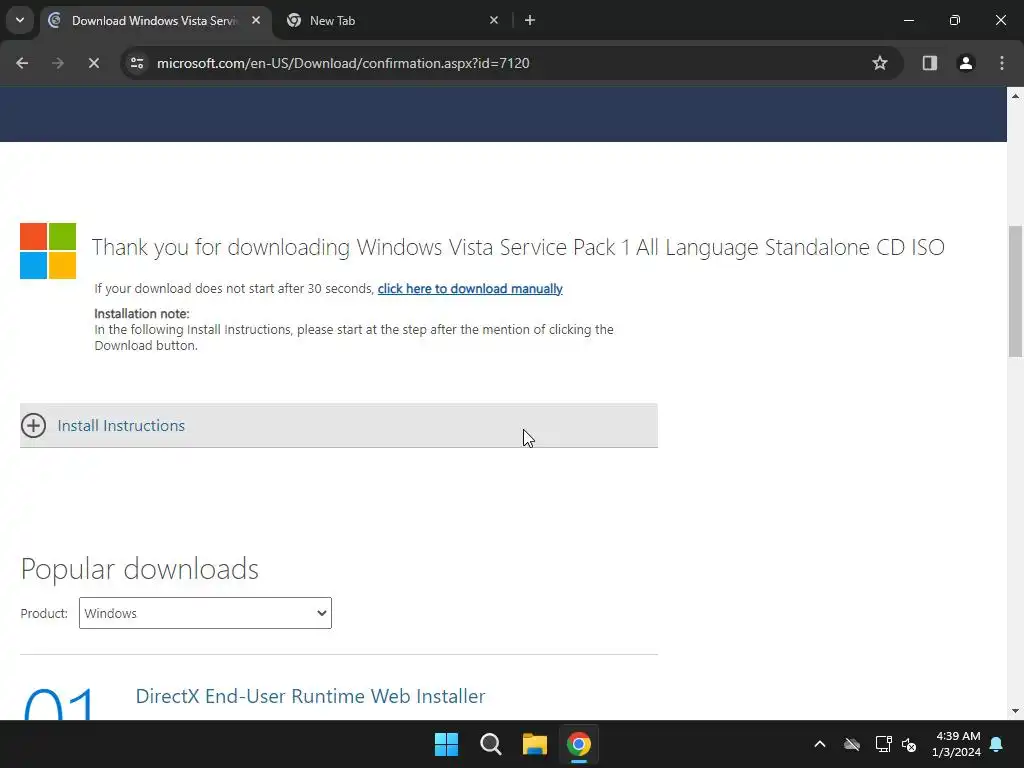Minimize the Chrome window
Viewport: 1024px width, 768px height.
pos(908,20)
